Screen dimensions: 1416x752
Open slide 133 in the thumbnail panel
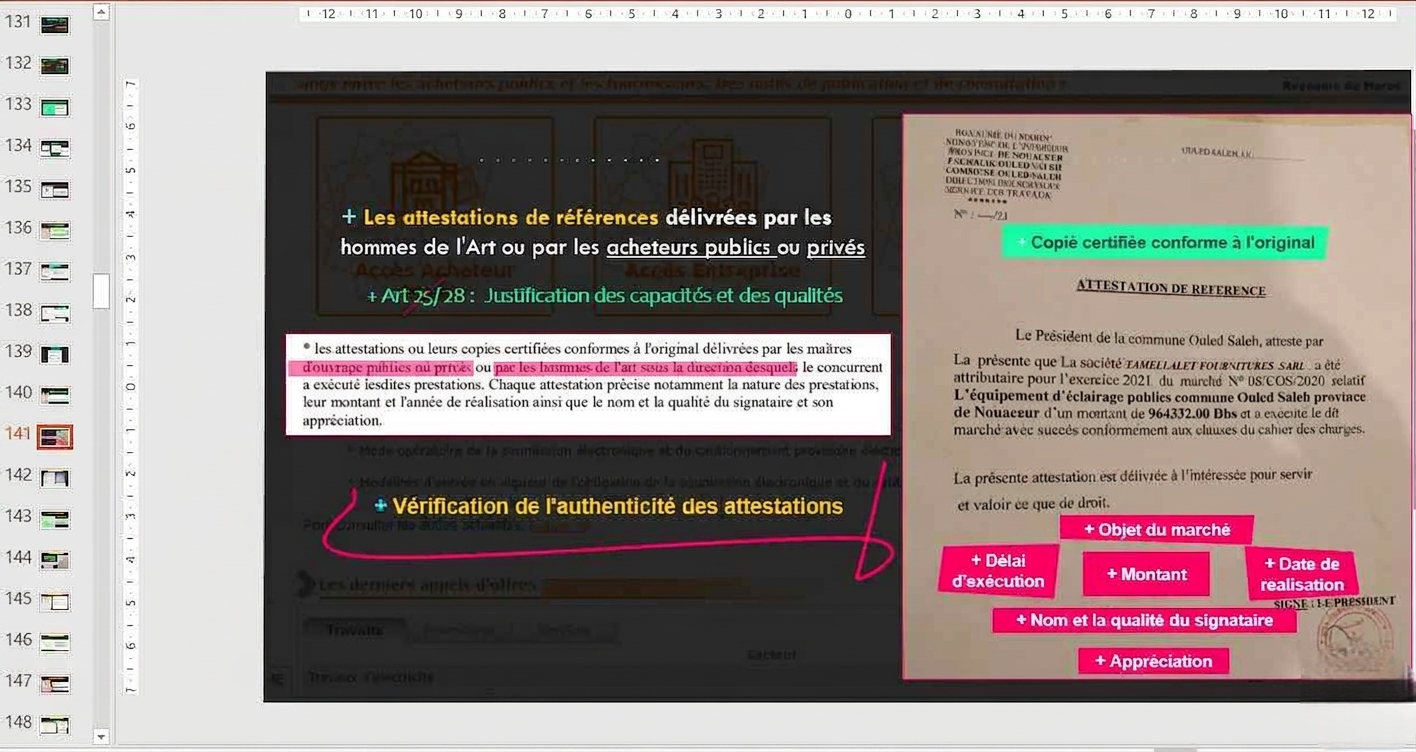pyautogui.click(x=54, y=107)
